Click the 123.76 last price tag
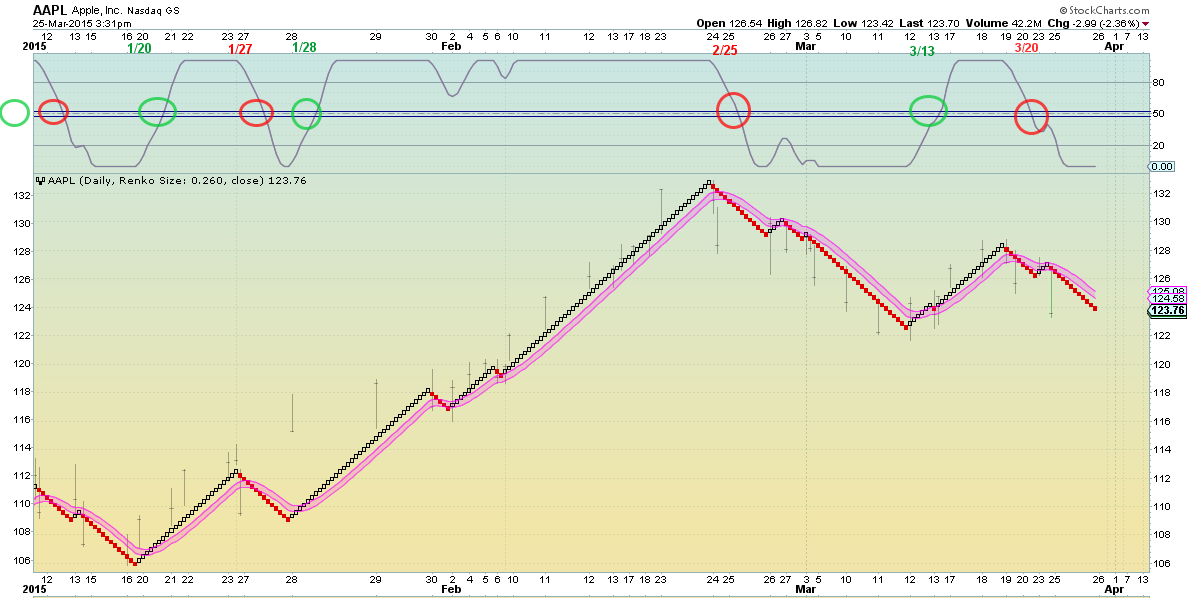1200x598 pixels. tap(1167, 310)
